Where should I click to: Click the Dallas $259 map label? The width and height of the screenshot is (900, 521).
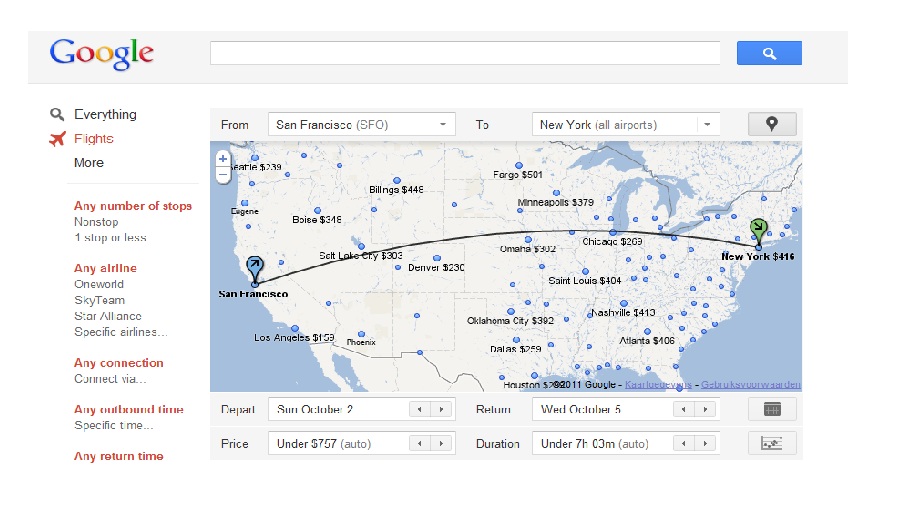pyautogui.click(x=515, y=348)
